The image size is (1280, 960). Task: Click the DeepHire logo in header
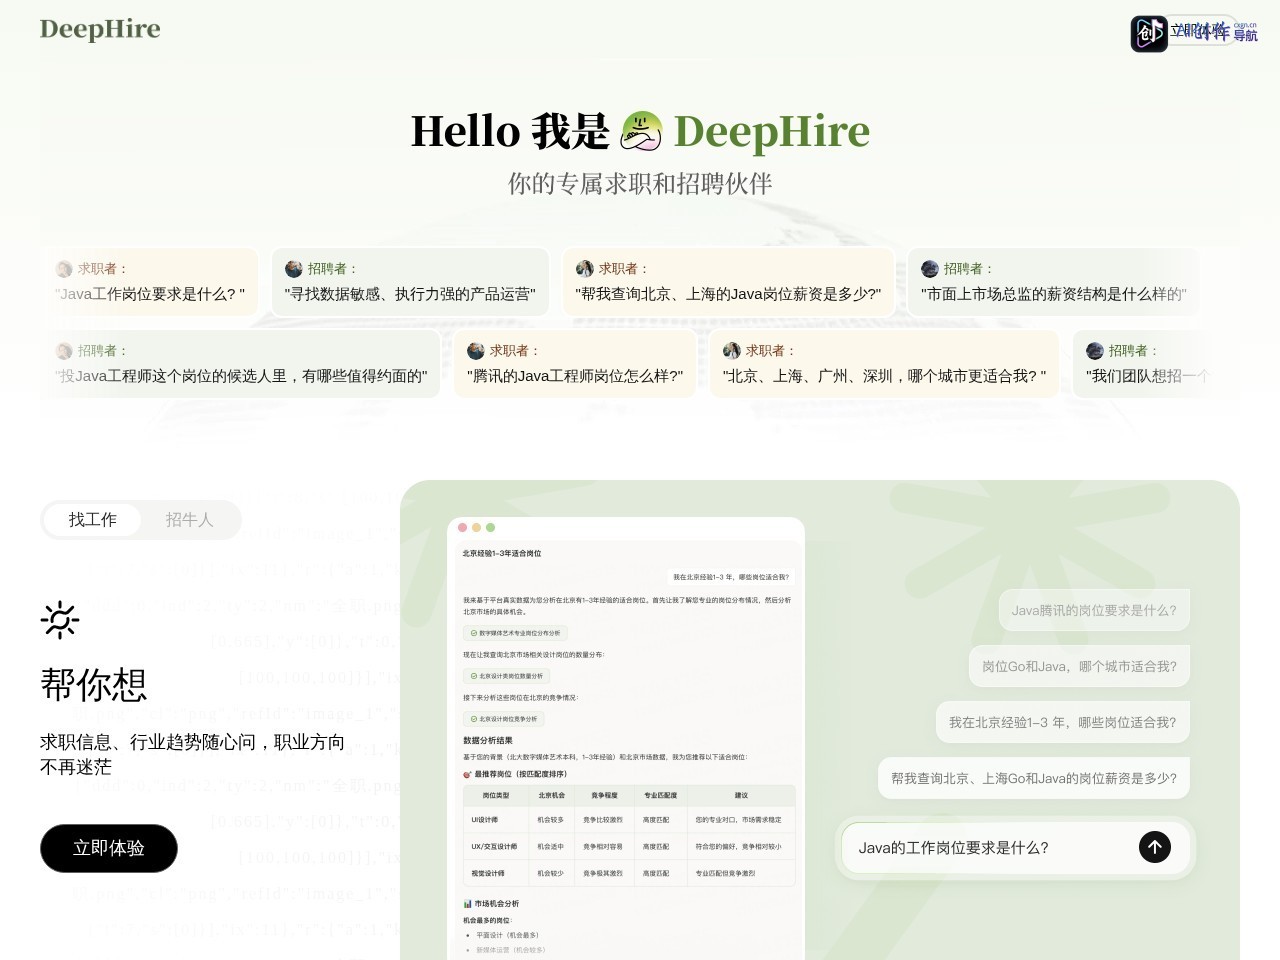100,29
